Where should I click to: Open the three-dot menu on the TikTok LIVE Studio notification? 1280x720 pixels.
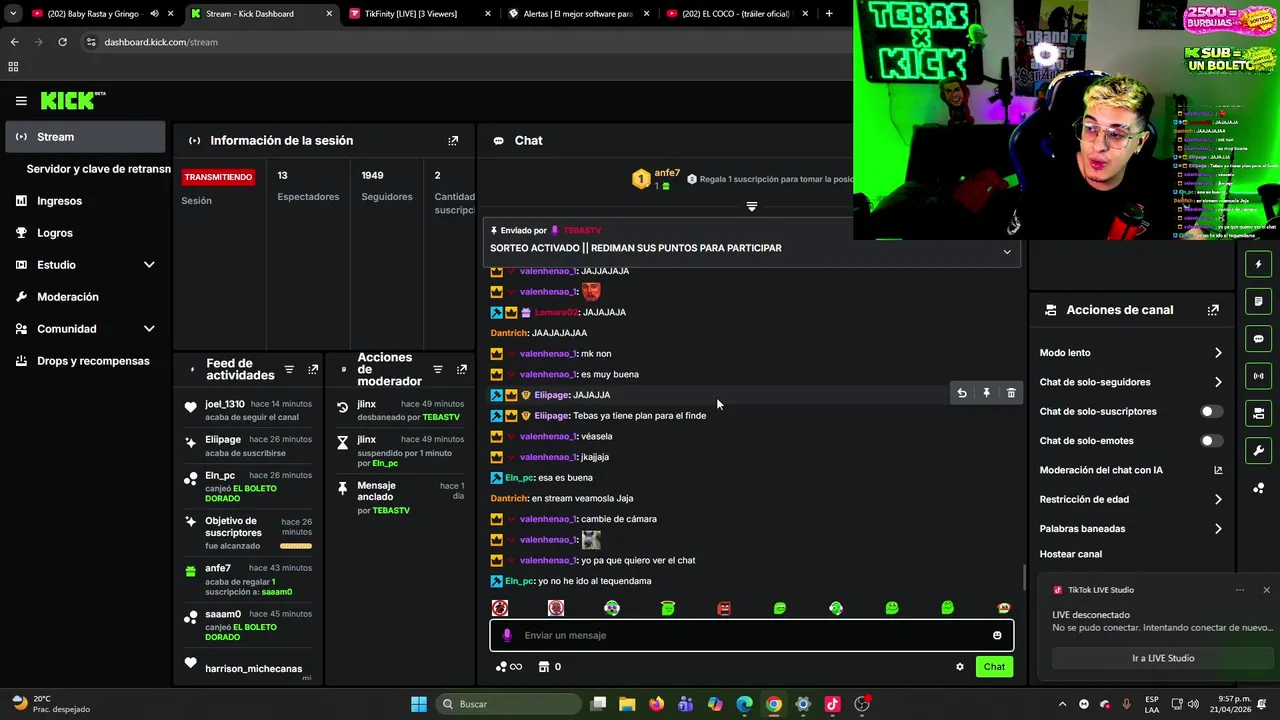[x=1240, y=590]
